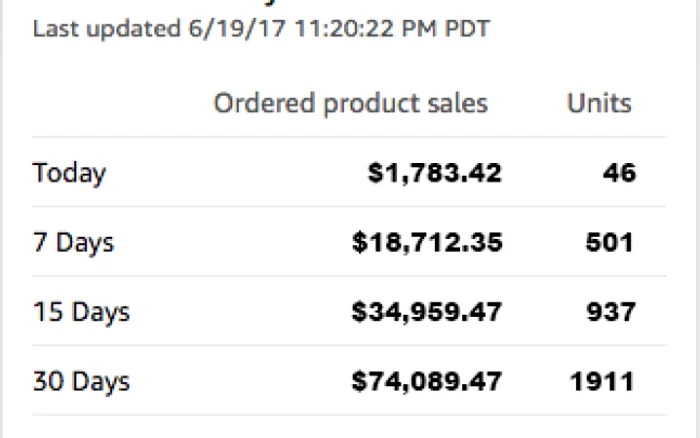The image size is (700, 438).
Task: Click the Today row label
Action: click(69, 173)
